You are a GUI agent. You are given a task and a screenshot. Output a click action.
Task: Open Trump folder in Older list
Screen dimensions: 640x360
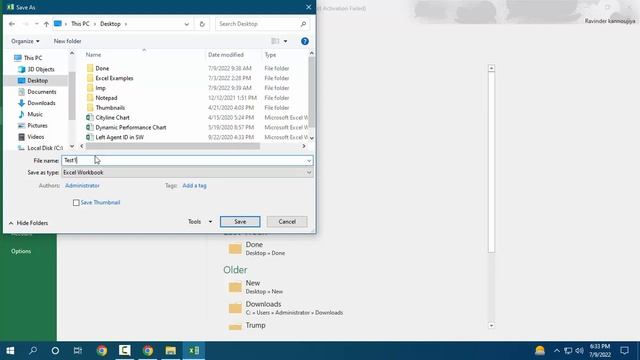(247, 326)
